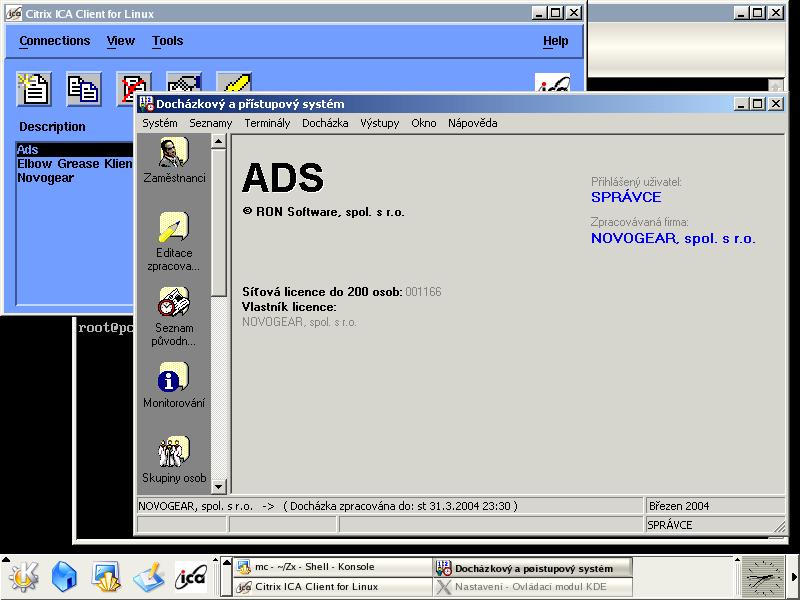Click the Description column header in Citrix

[x=53, y=127]
